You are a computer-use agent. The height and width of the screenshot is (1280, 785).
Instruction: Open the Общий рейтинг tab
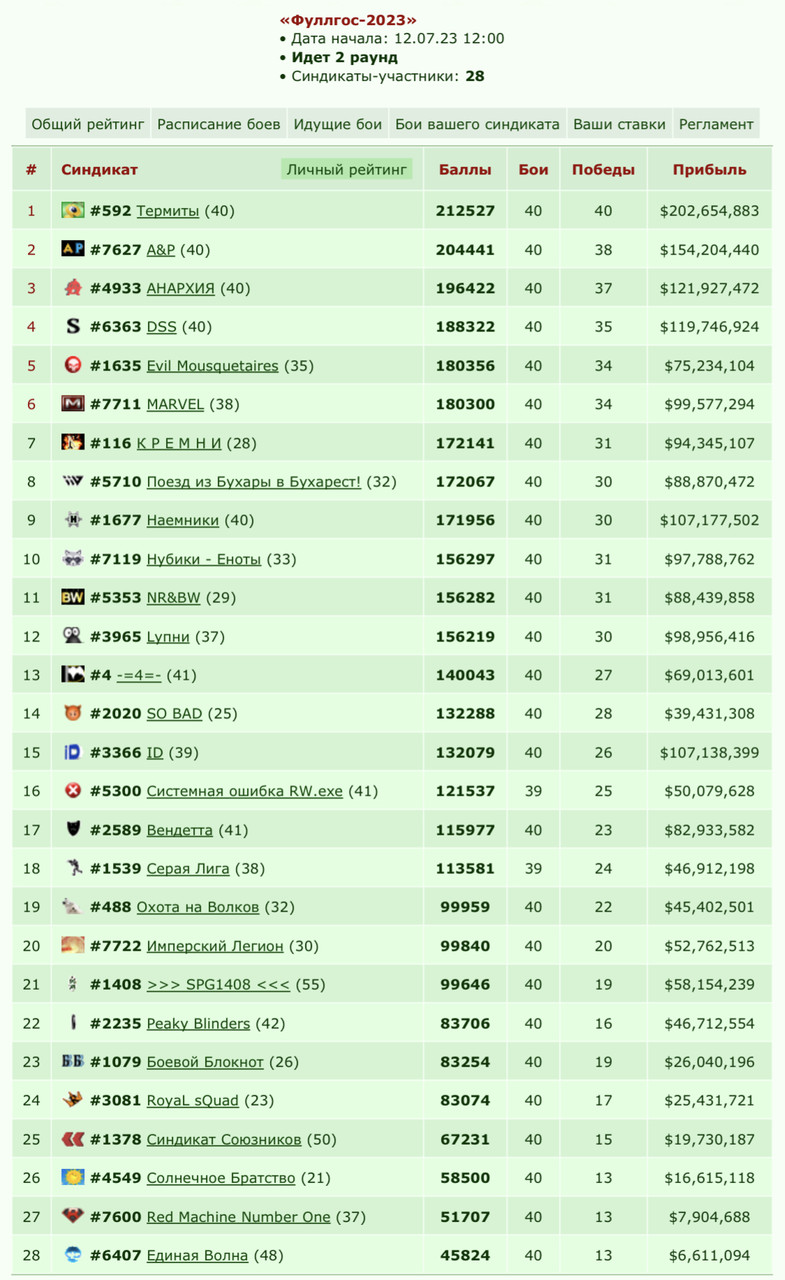coord(88,125)
